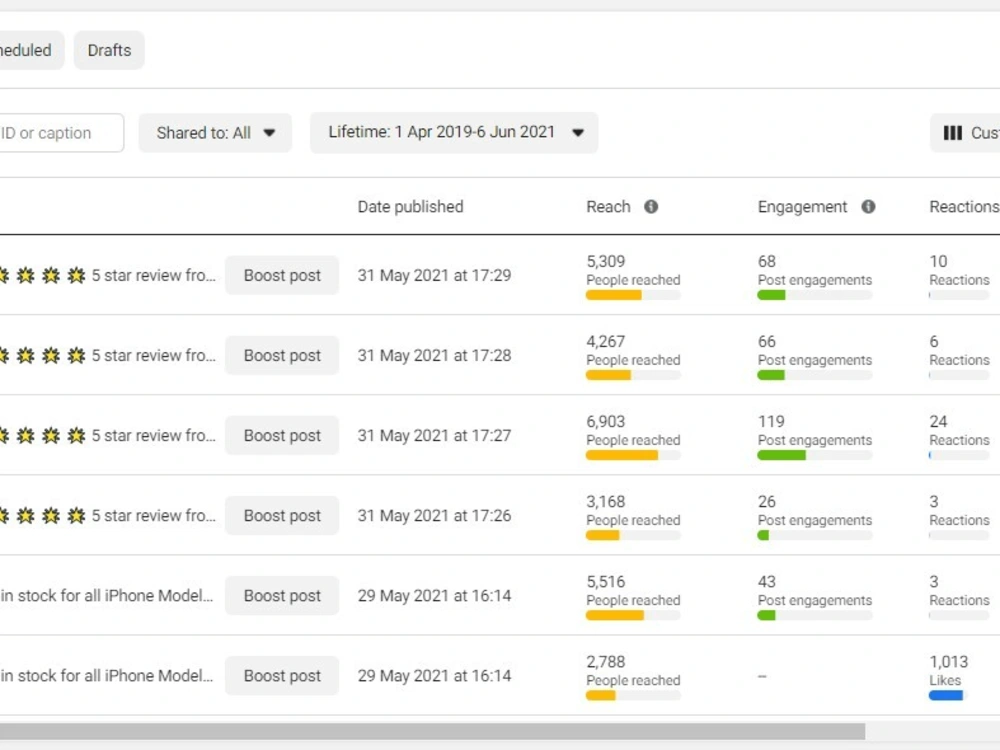Boost the post published 31 May 17:26
The image size is (1000, 750).
click(282, 515)
